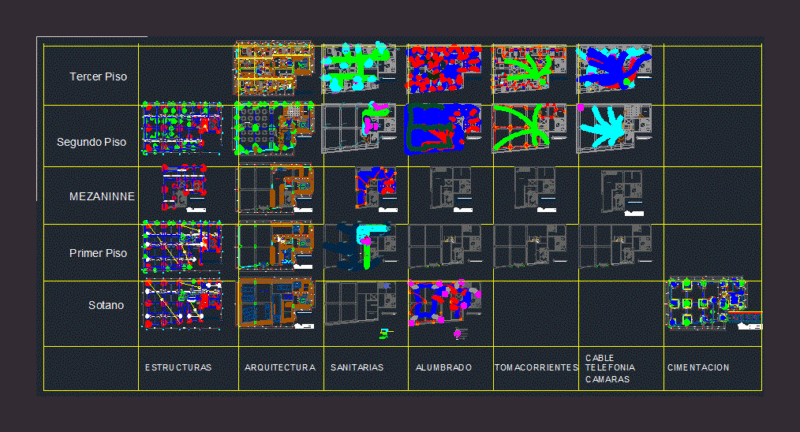Choose the Primer Piso Sanitarias drawing
This screenshot has height=432, width=800.
tap(359, 246)
